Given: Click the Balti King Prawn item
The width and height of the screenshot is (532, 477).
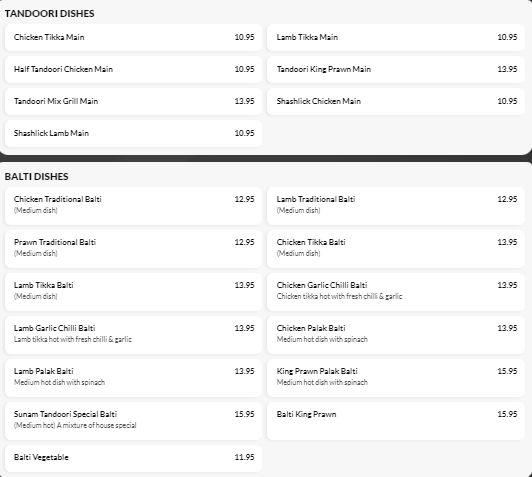Looking at the screenshot, I should (x=396, y=421).
